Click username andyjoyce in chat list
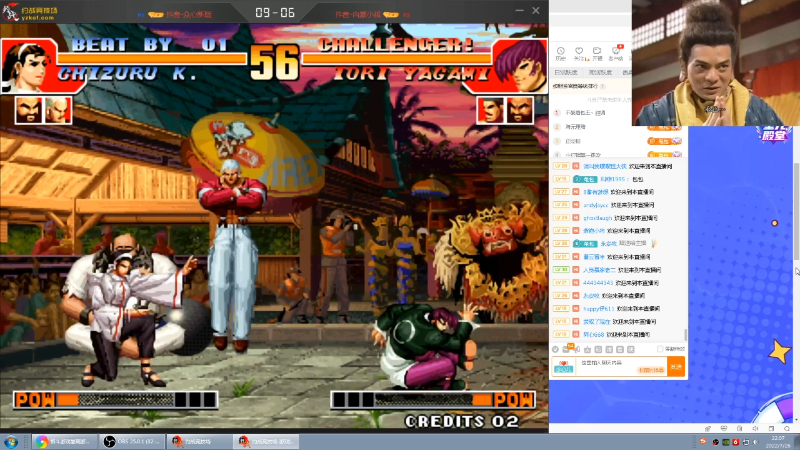800x450 pixels. coord(595,205)
